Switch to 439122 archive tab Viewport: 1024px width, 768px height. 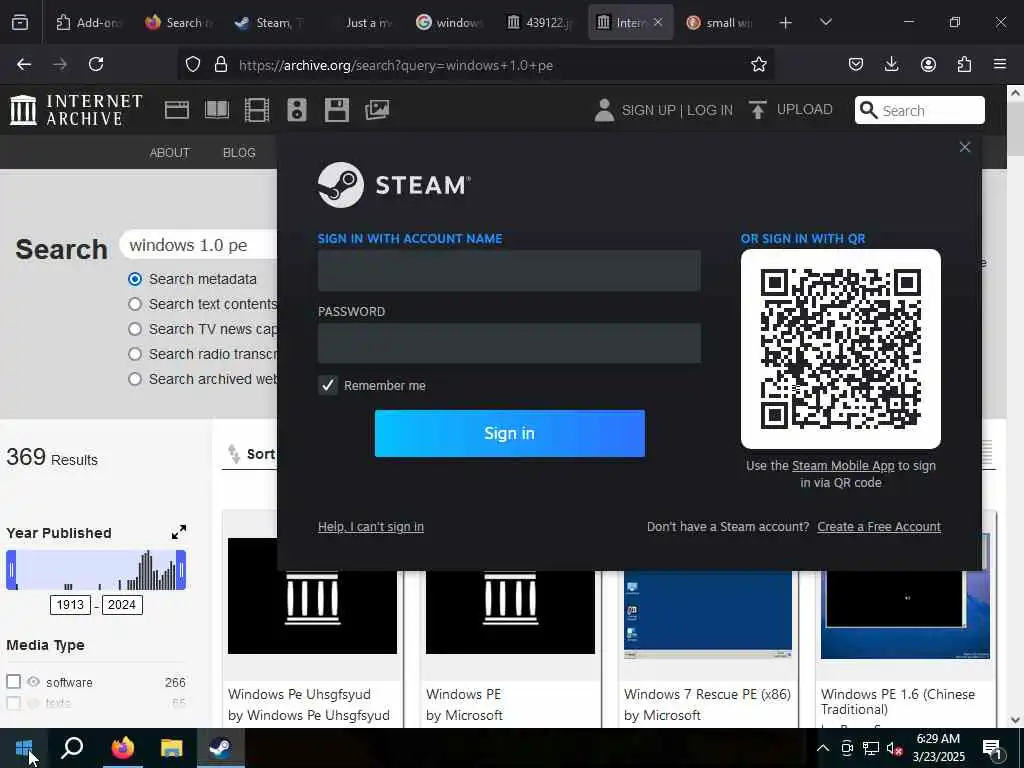tap(539, 23)
